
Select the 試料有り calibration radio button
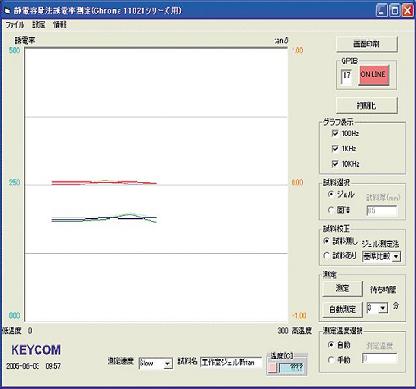(x=327, y=256)
